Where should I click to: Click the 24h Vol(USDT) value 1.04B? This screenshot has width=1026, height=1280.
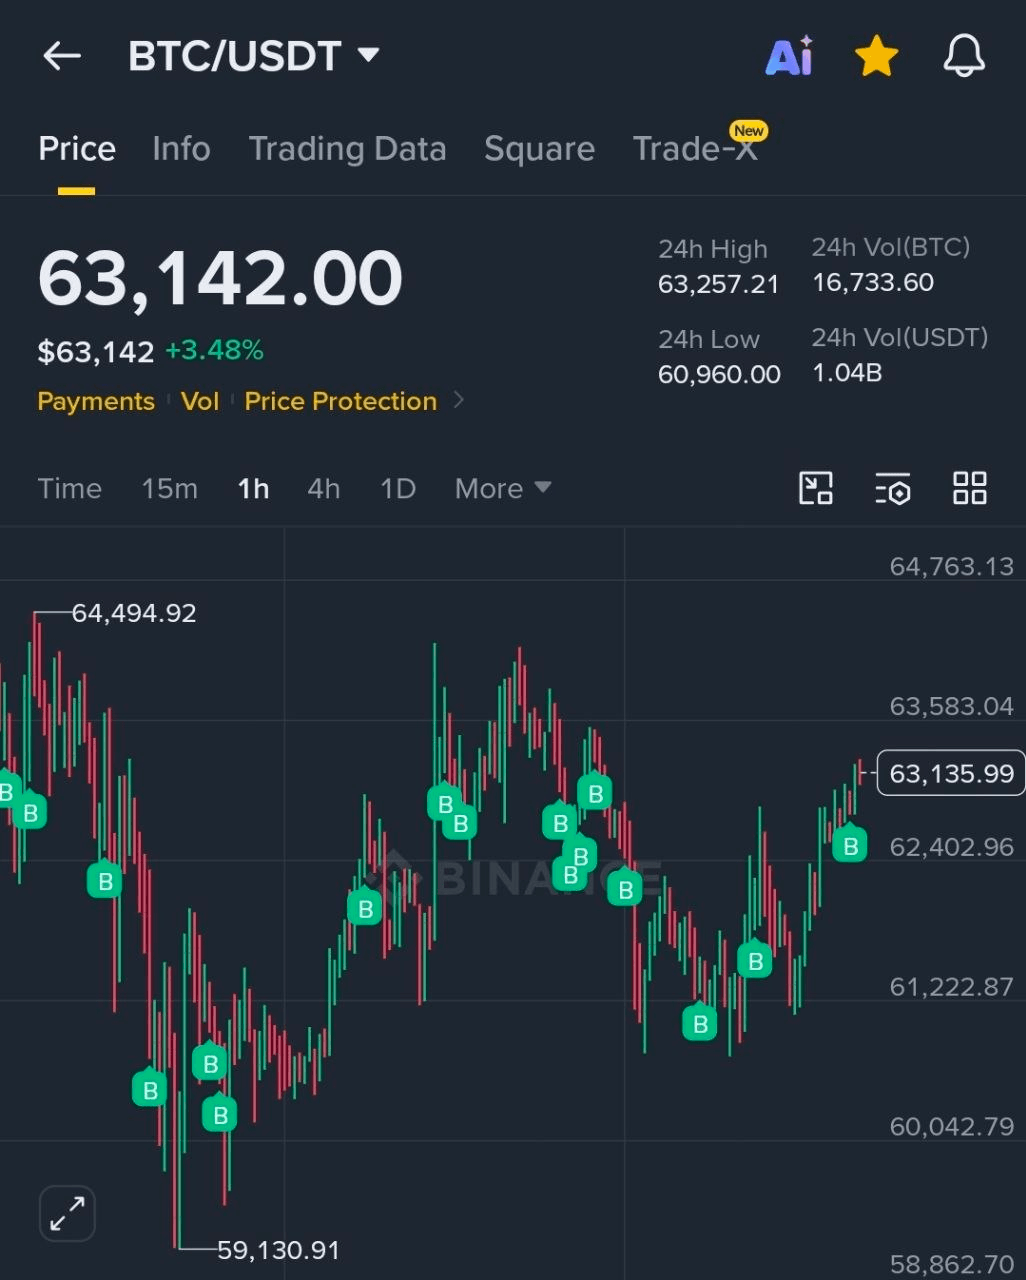[x=847, y=373]
